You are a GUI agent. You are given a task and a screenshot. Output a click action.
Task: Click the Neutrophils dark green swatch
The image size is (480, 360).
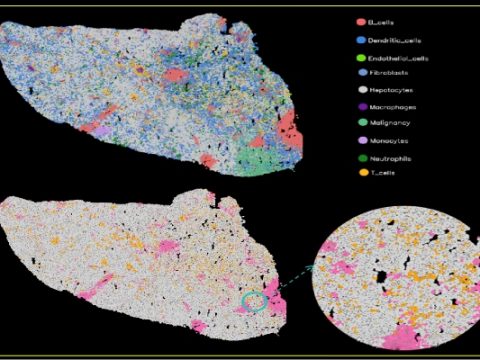(363, 158)
